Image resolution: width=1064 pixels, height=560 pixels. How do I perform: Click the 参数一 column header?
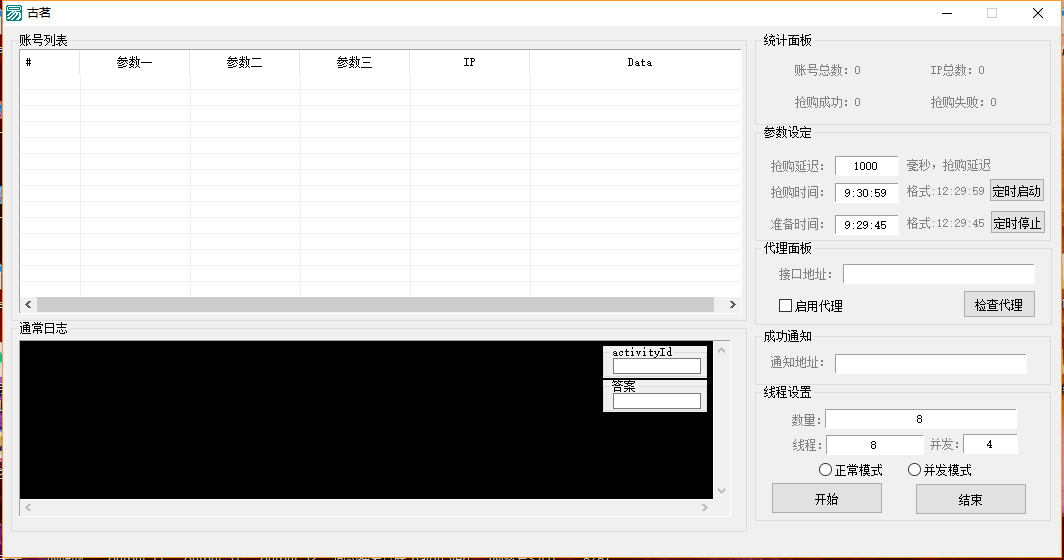[135, 62]
